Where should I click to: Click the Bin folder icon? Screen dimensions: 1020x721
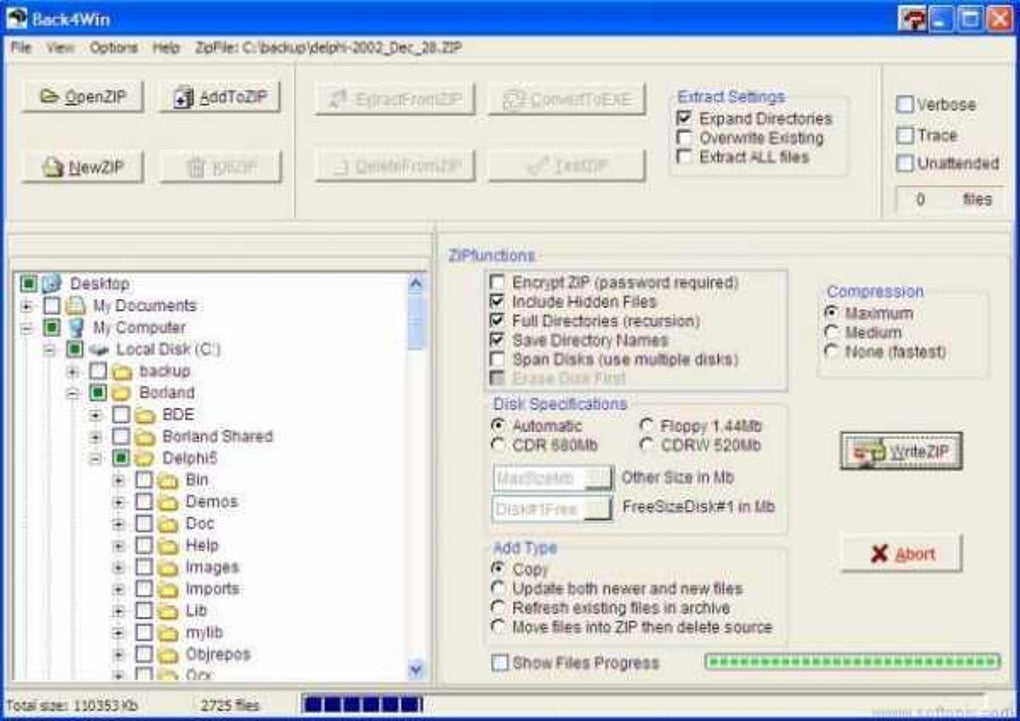click(x=168, y=480)
